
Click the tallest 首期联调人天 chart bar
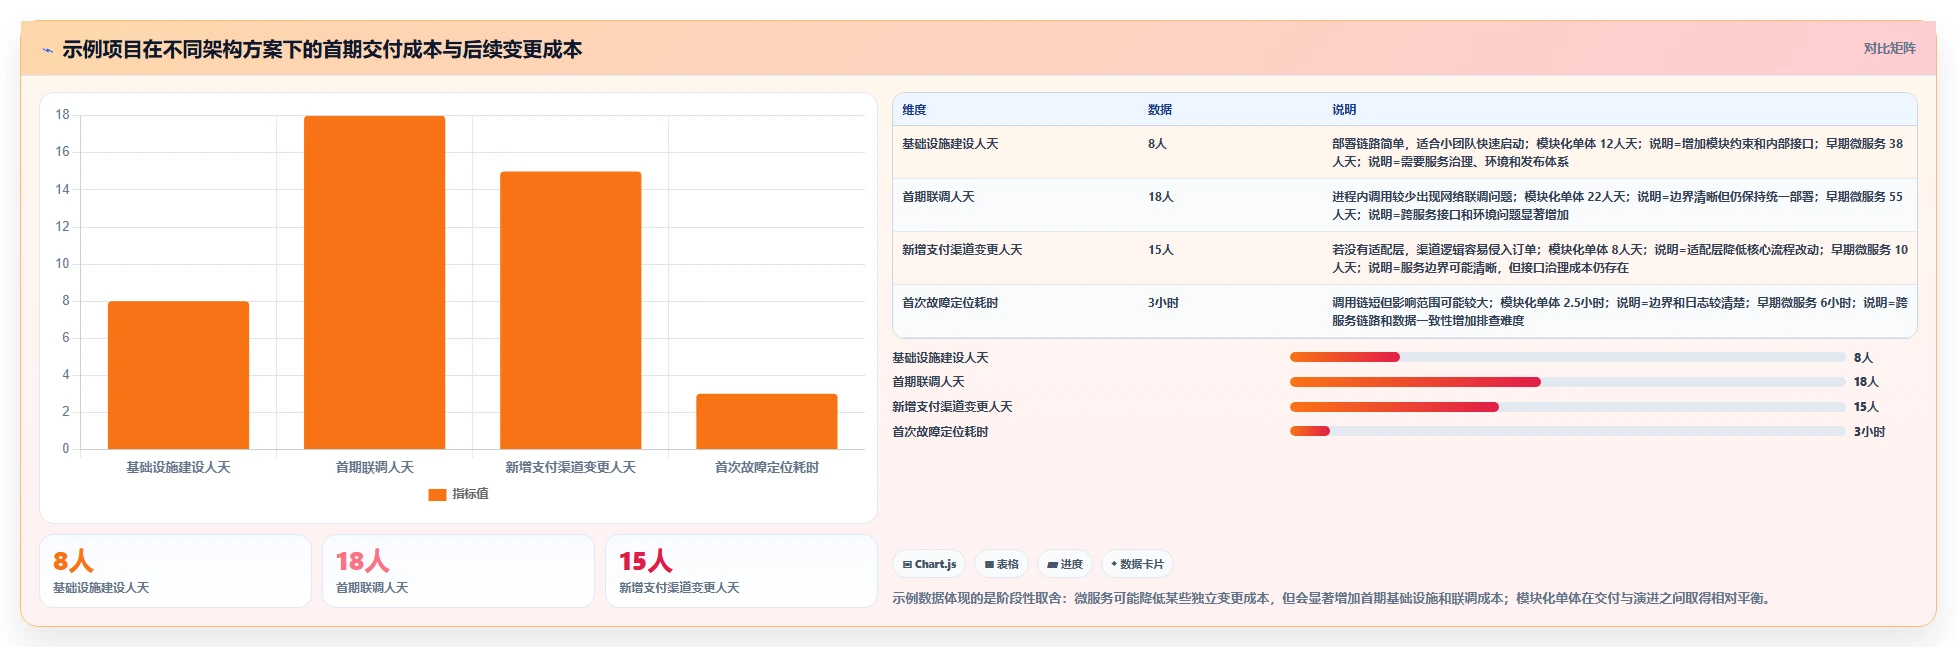coord(374,282)
